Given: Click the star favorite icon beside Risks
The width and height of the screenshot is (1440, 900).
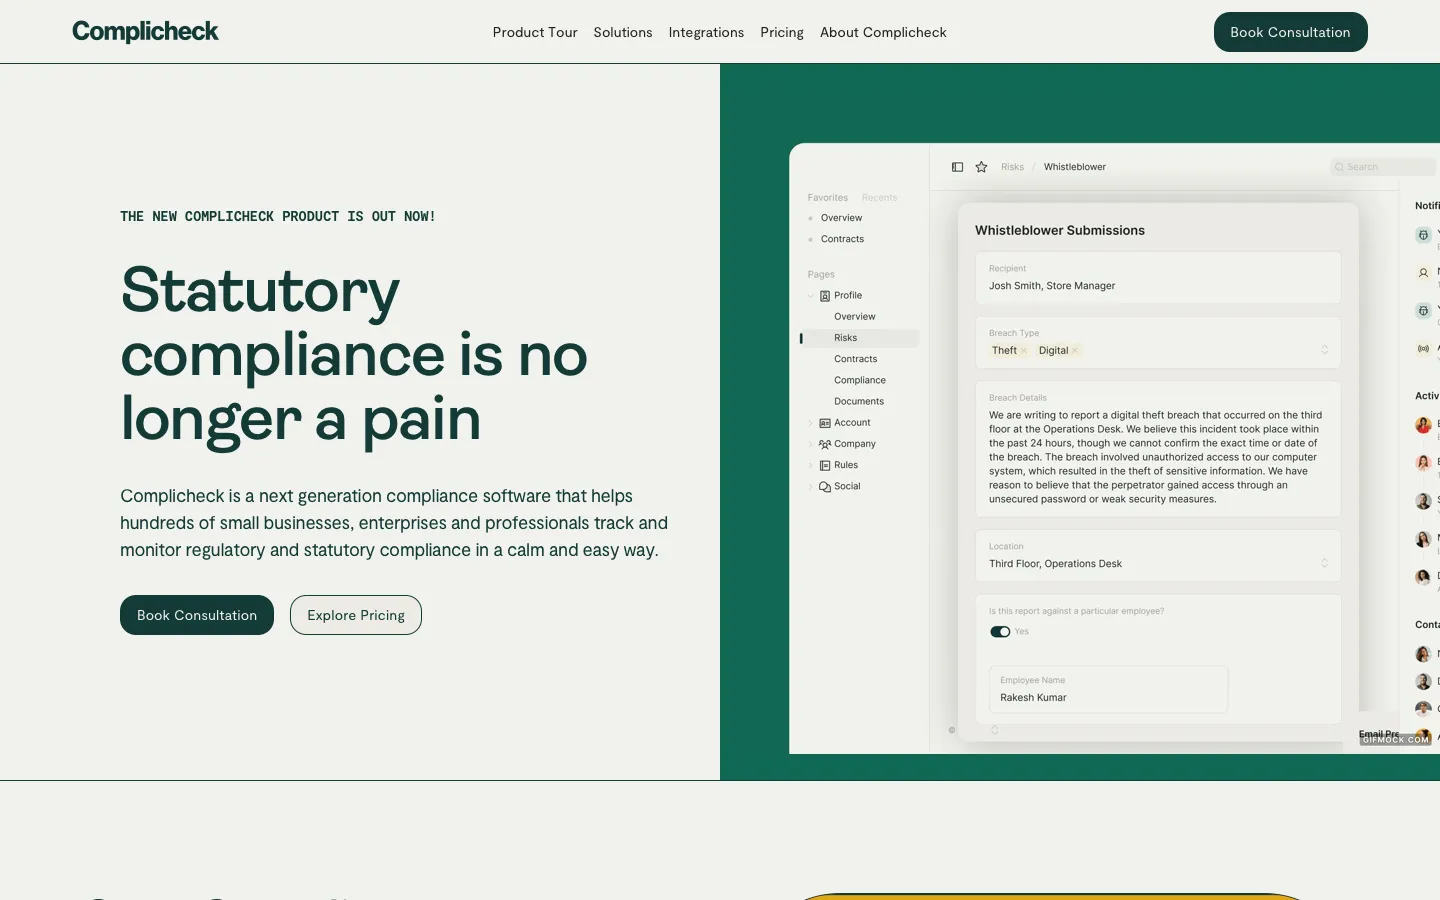Looking at the screenshot, I should tap(981, 167).
